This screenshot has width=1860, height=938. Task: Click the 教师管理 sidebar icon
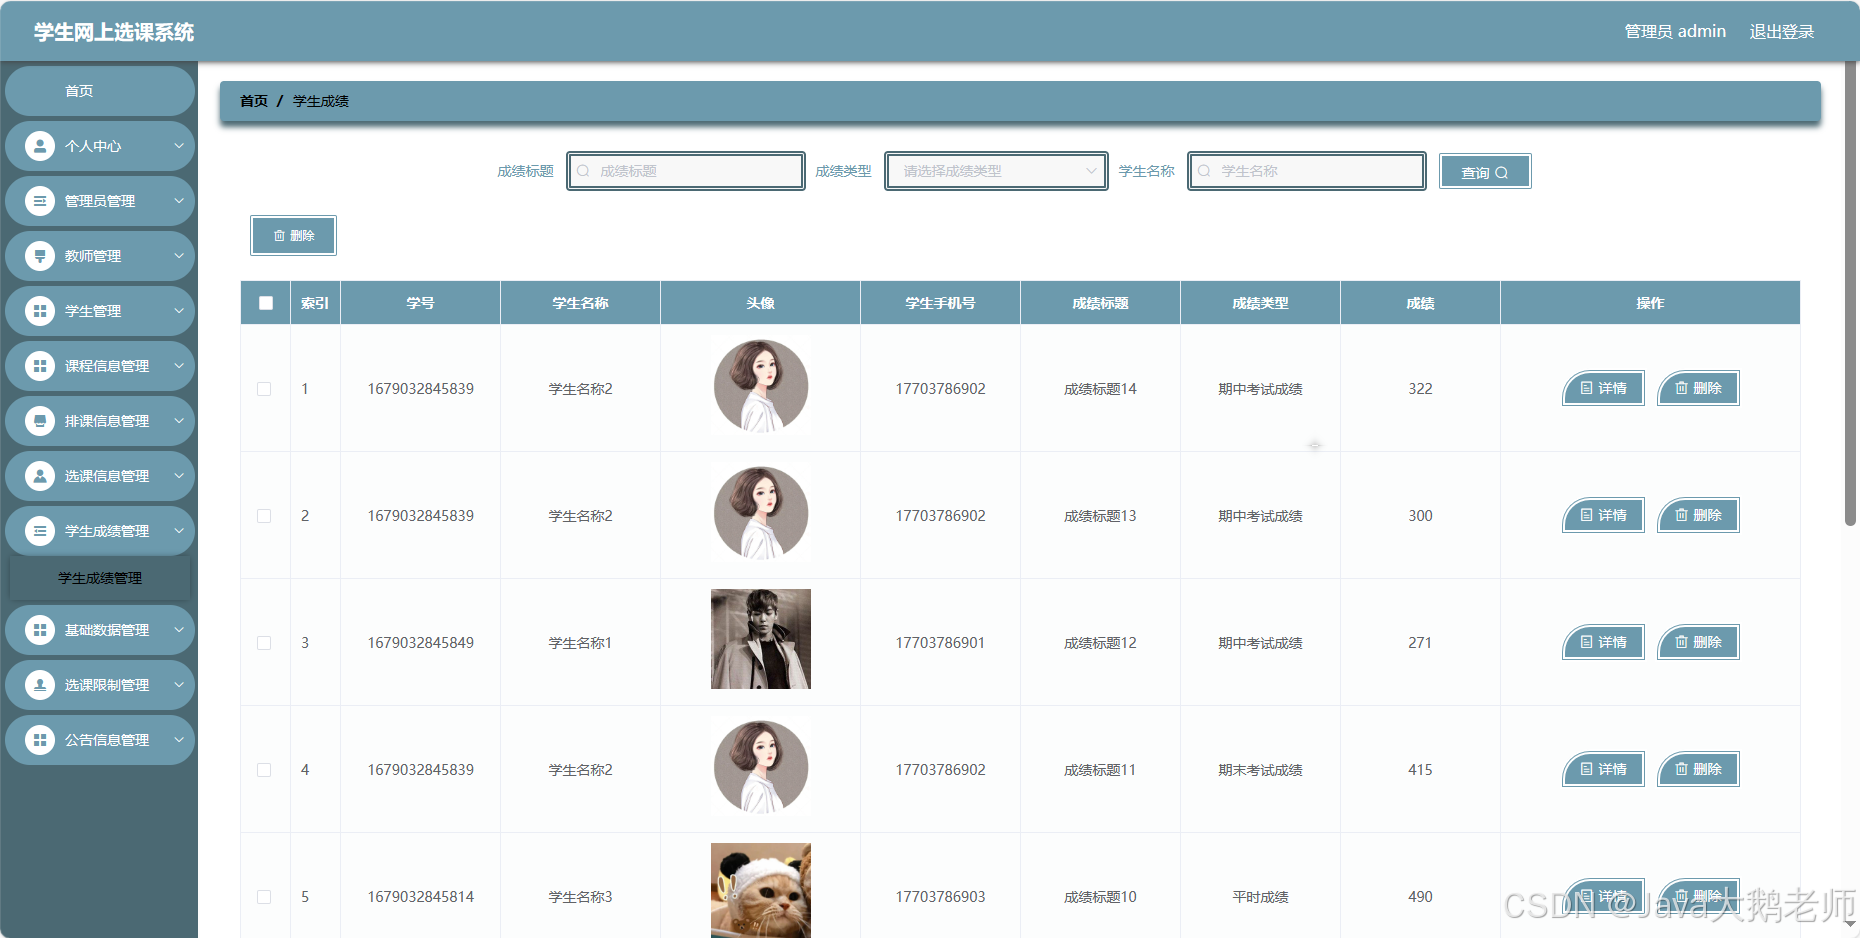coord(40,256)
